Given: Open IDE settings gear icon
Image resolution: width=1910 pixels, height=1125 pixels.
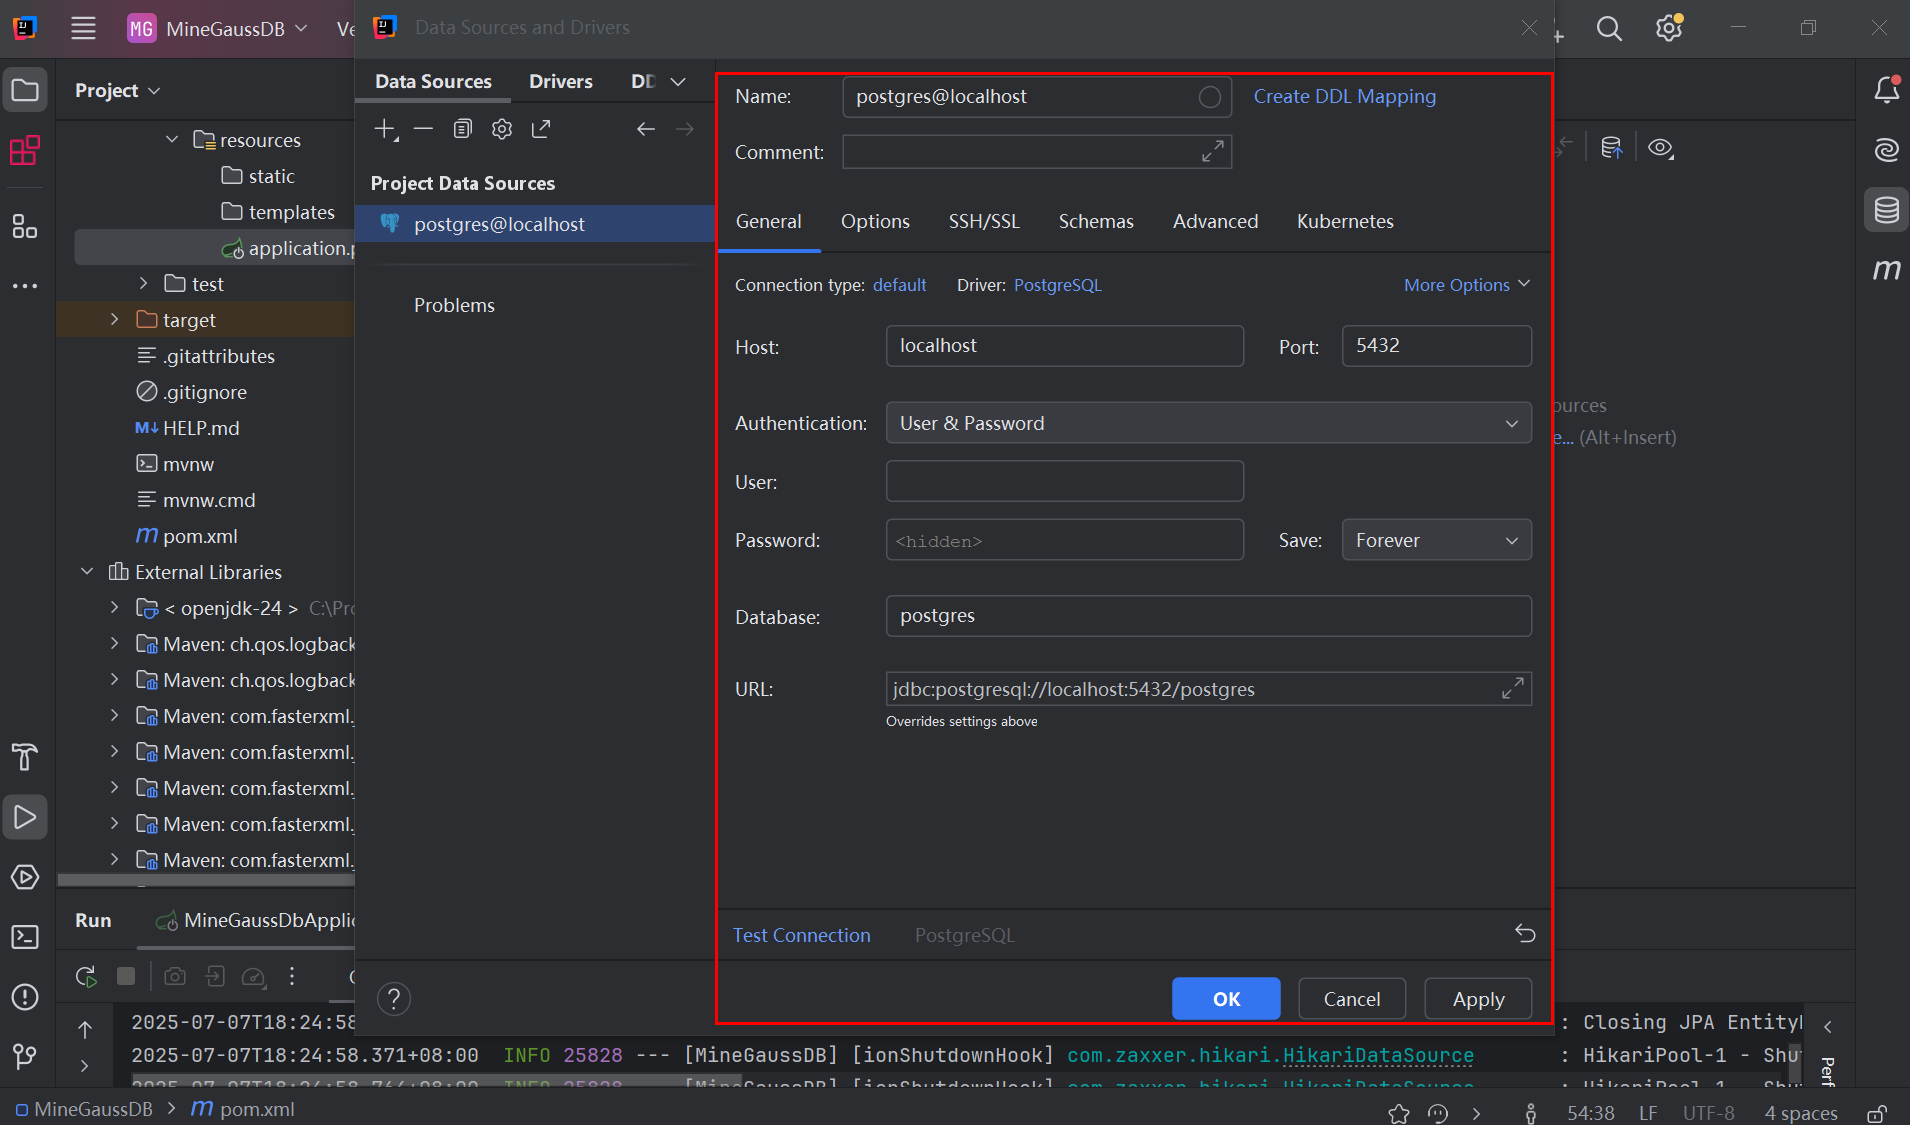Looking at the screenshot, I should point(1668,28).
